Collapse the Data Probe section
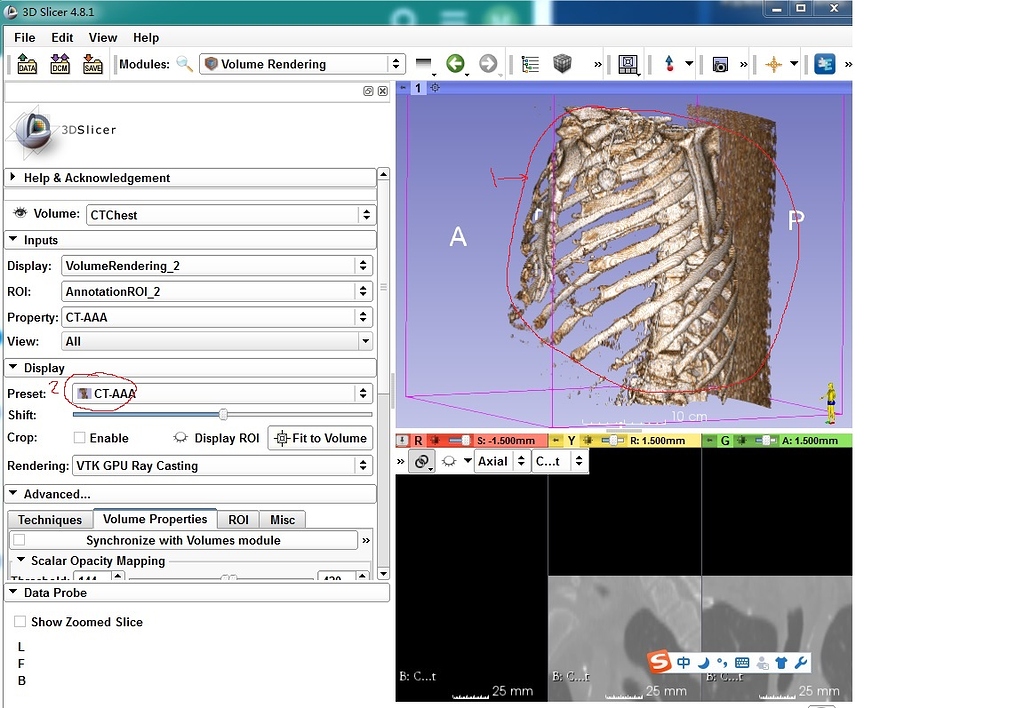Viewport: 1024px width, 708px height. (x=197, y=592)
